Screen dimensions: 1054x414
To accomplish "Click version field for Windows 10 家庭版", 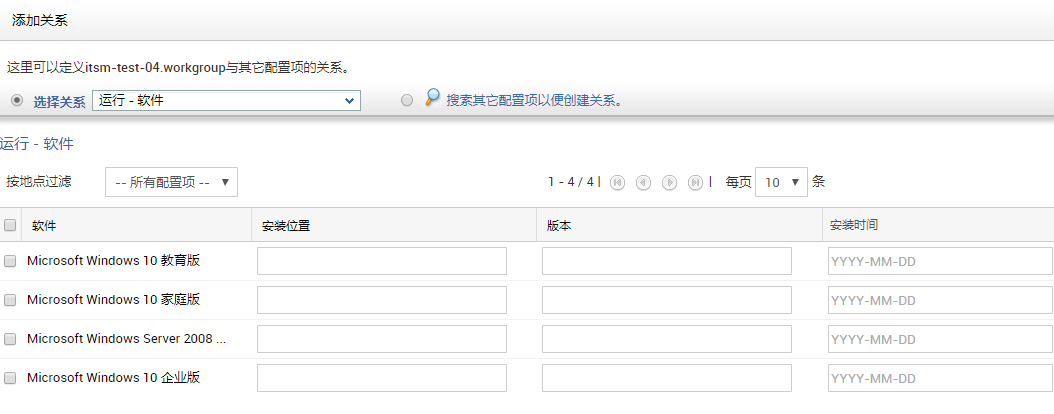I will point(667,300).
